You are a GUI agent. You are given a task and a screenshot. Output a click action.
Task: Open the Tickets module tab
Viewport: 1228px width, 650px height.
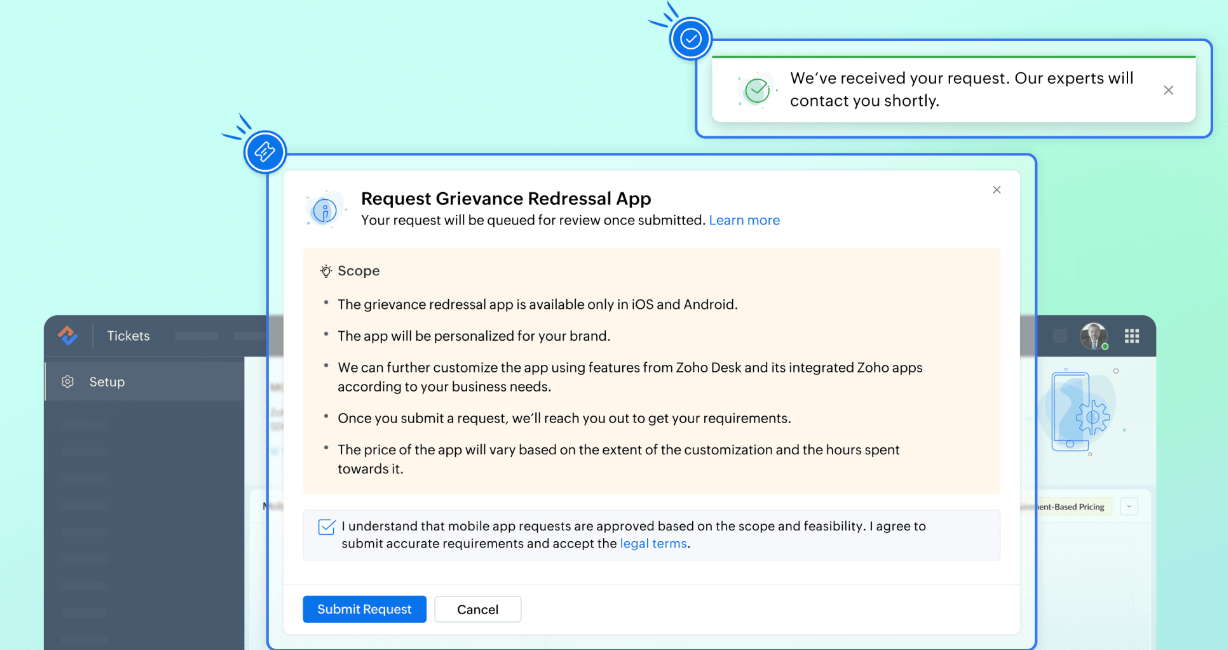[x=128, y=336]
